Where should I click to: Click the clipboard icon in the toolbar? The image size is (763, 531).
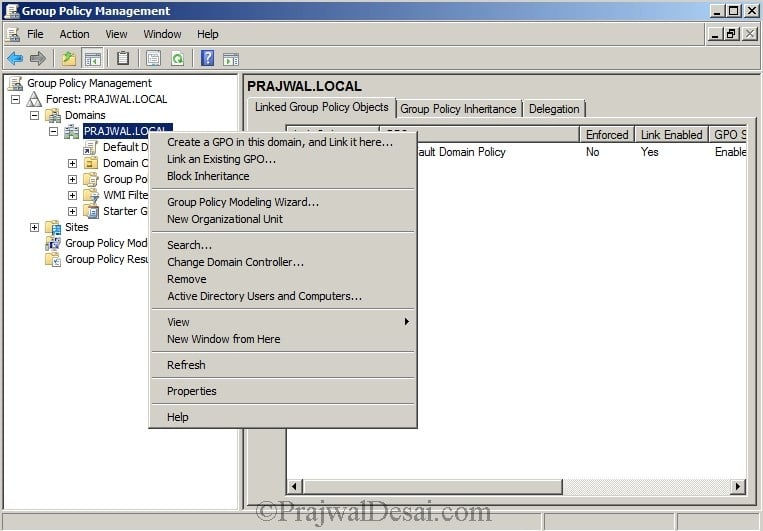point(123,58)
